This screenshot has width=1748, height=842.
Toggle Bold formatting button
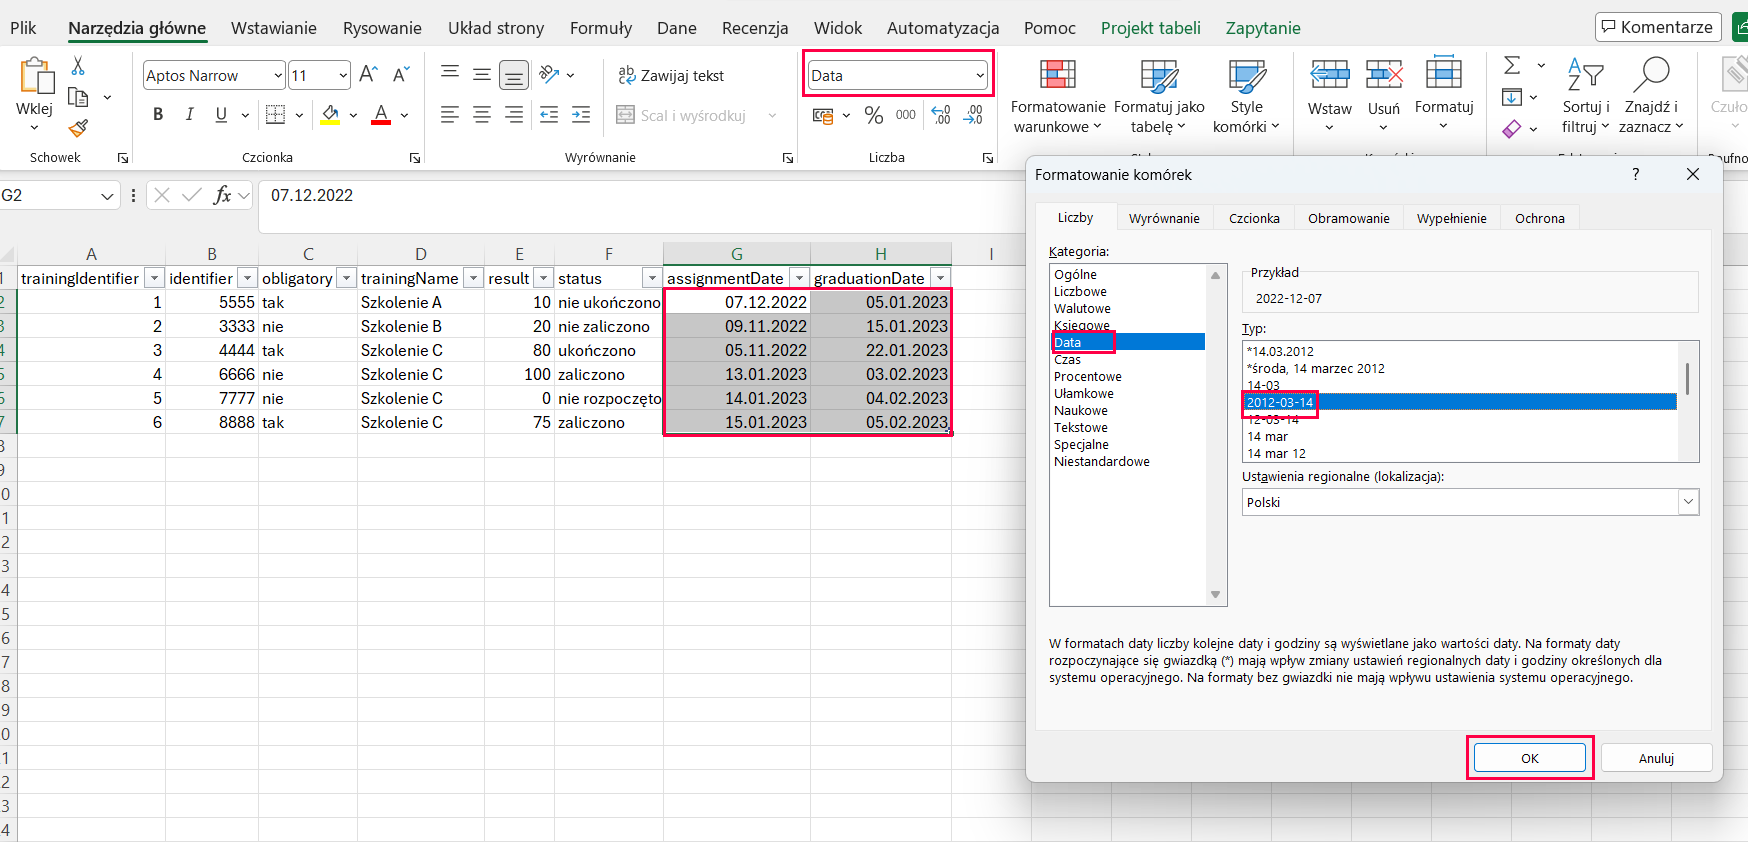tap(158, 115)
